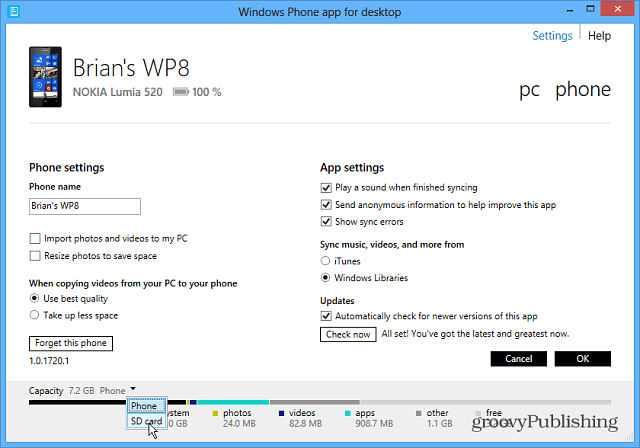Click the 7.2 GB capacity value

coord(81,390)
